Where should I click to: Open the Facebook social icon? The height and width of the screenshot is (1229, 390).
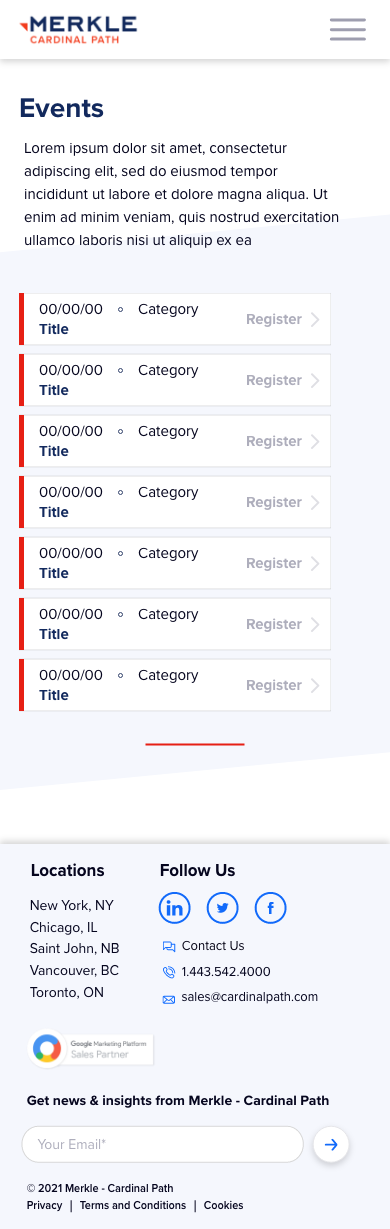(271, 908)
